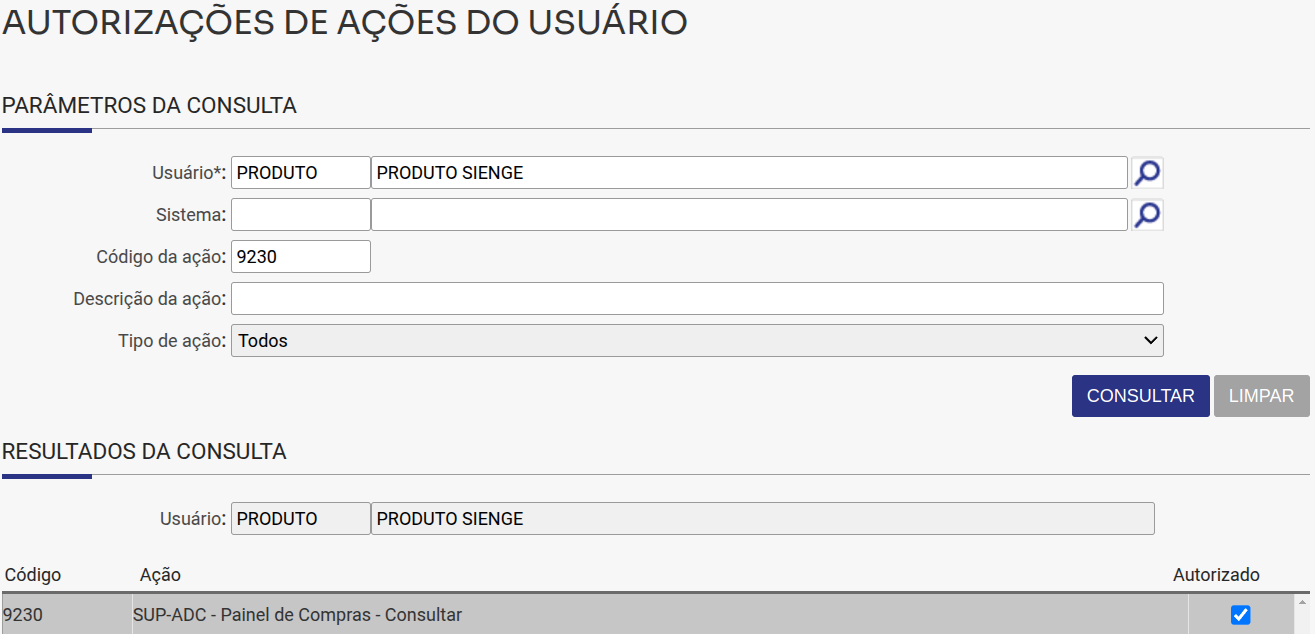1315x634 pixels.
Task: Select 'Todos' in the Tipo de ação selector
Action: (x=697, y=340)
